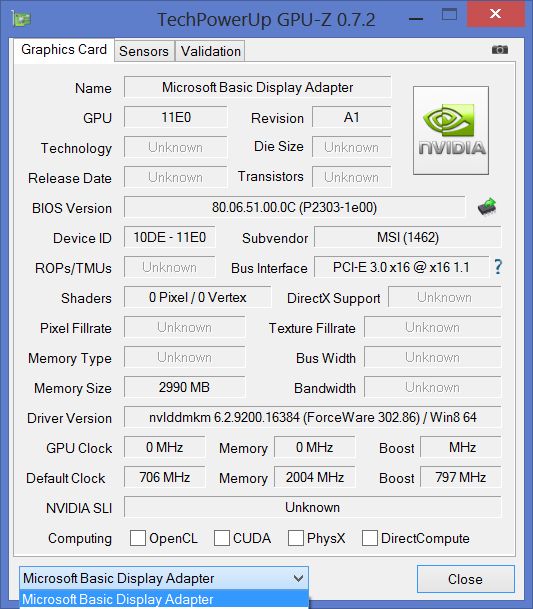Click the NVIDIA logo image
The width and height of the screenshot is (533, 609).
click(451, 130)
